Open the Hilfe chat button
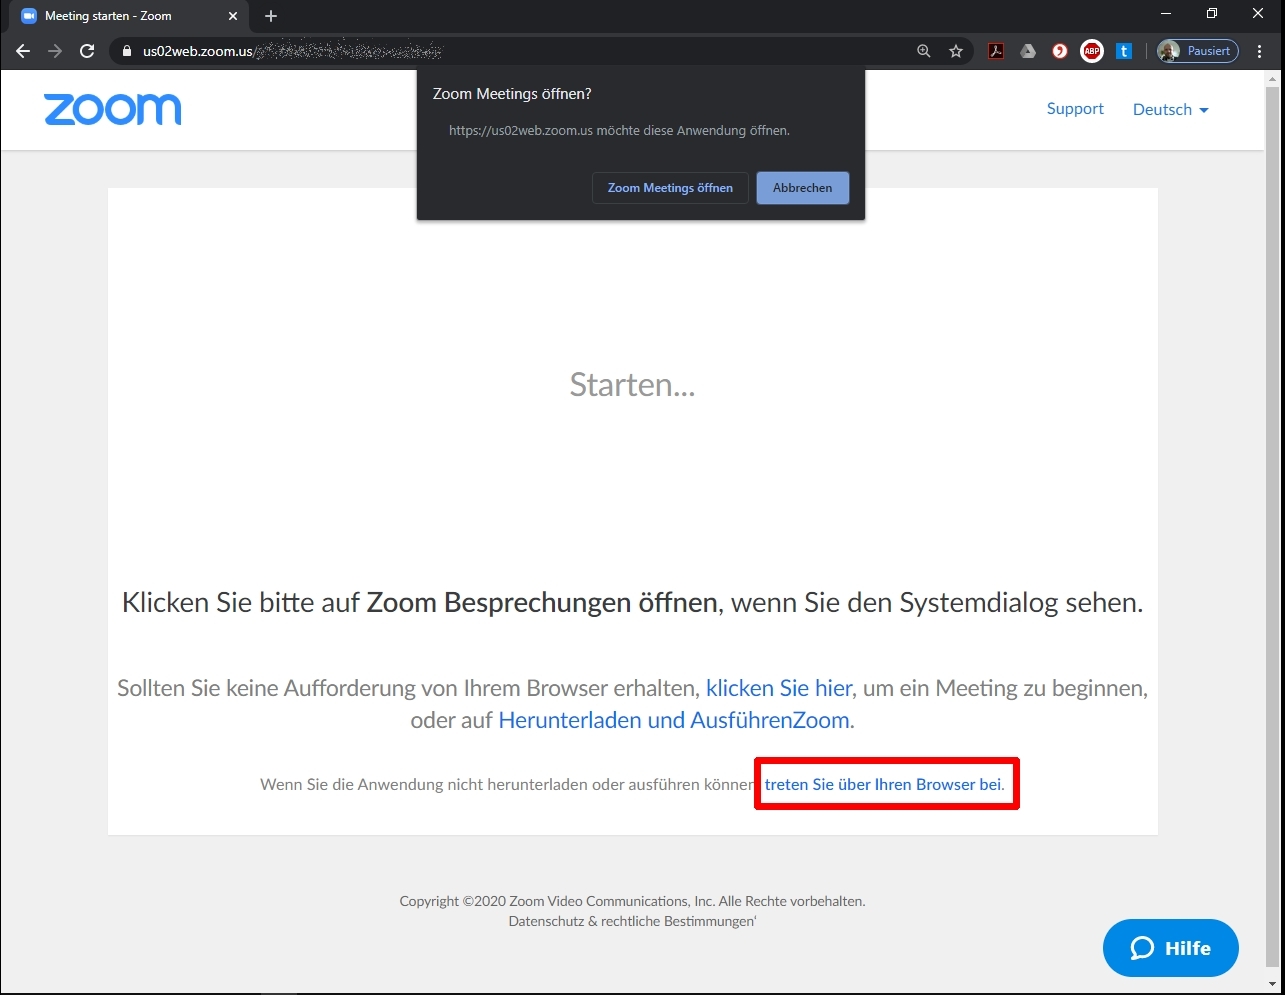The width and height of the screenshot is (1285, 995). [1170, 948]
